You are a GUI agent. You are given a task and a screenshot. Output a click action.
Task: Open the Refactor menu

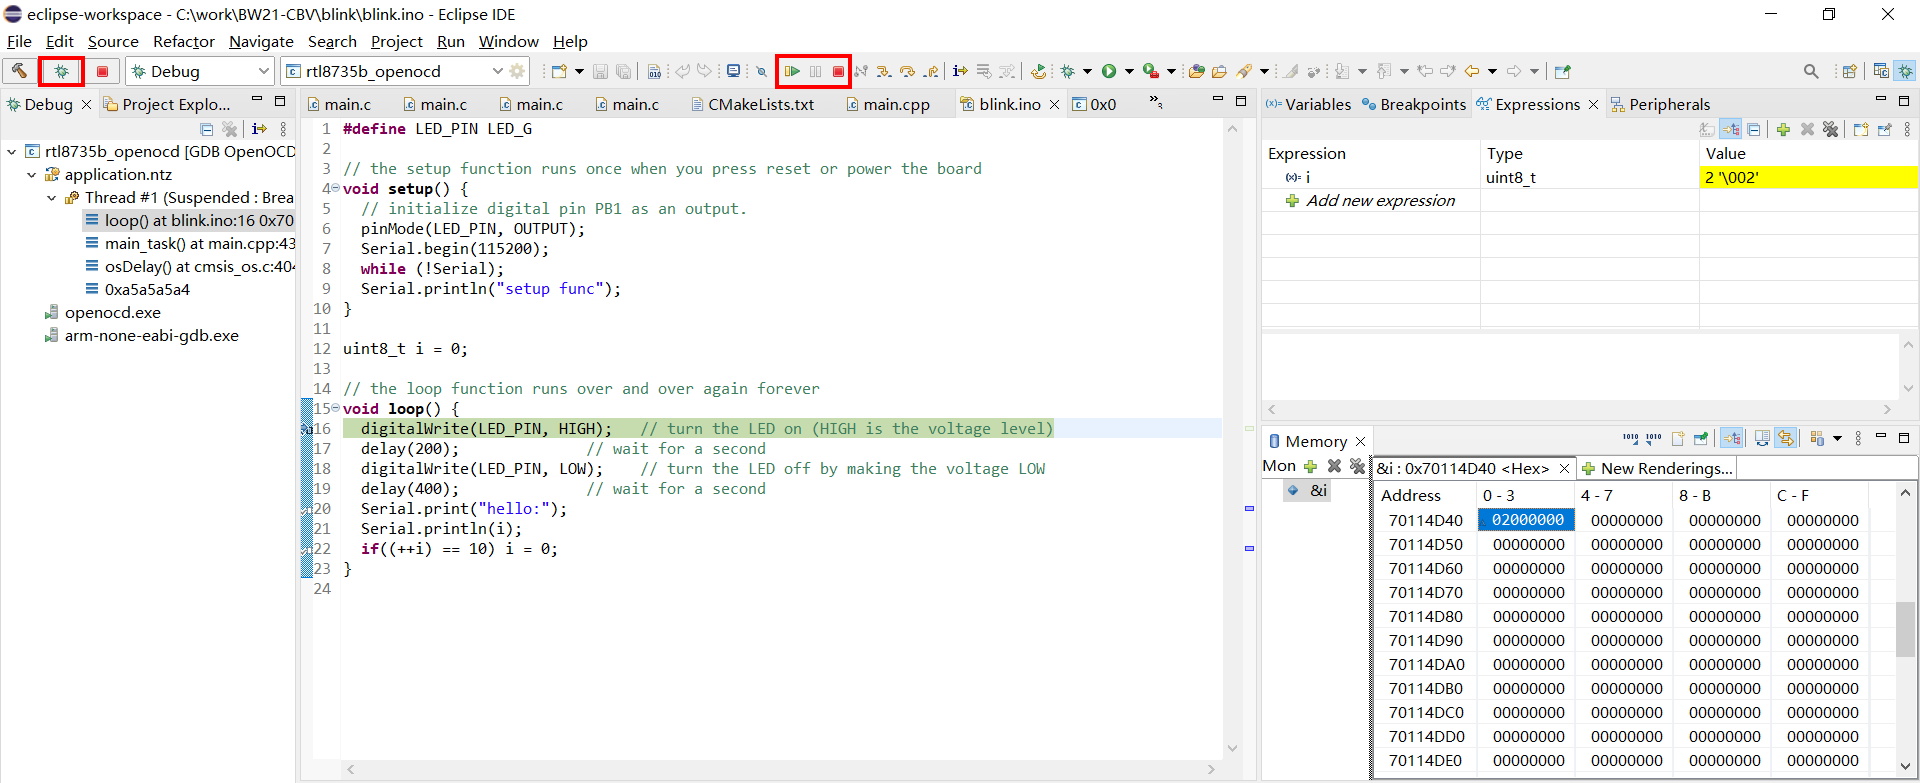click(184, 41)
